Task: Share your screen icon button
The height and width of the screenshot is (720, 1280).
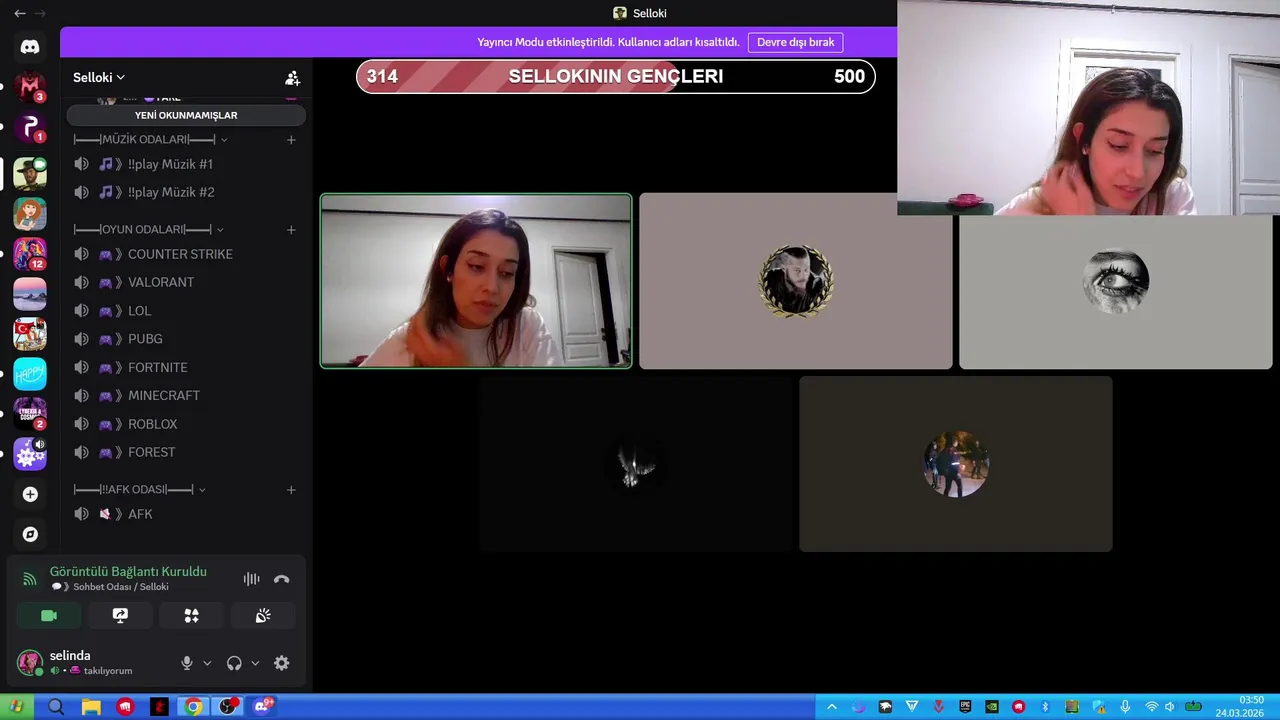Action: click(x=120, y=616)
